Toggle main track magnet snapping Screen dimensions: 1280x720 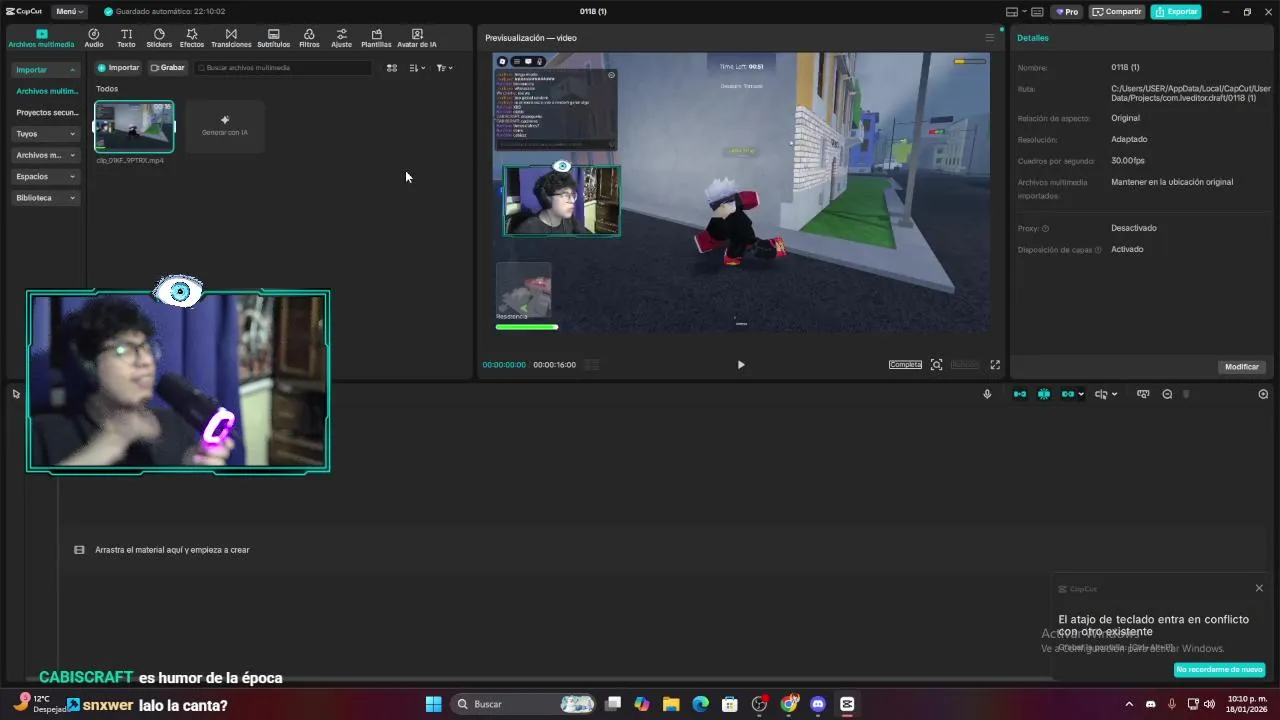coord(1019,394)
